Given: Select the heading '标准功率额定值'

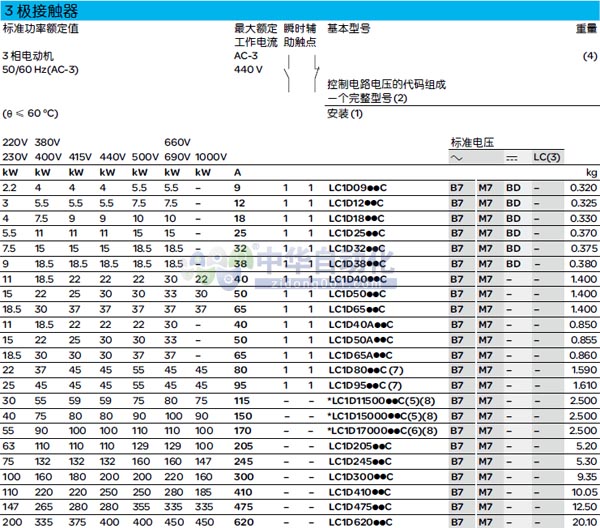Looking at the screenshot, I should [41, 29].
